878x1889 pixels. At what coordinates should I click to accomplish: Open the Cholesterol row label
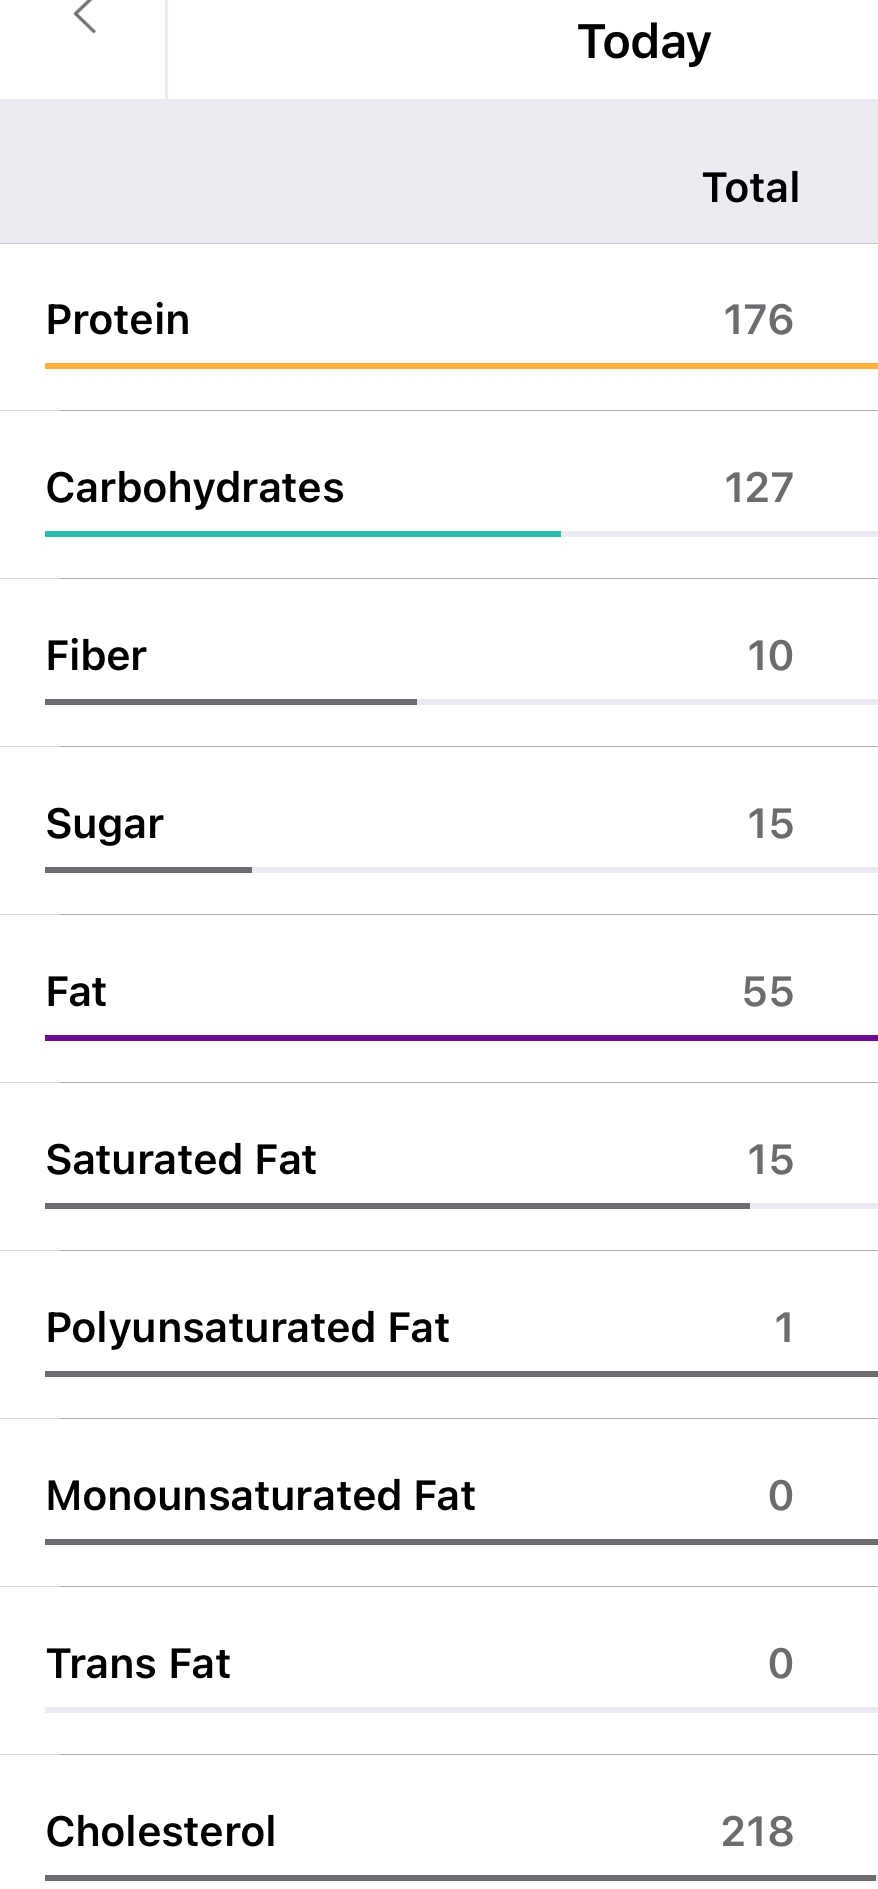click(161, 1832)
